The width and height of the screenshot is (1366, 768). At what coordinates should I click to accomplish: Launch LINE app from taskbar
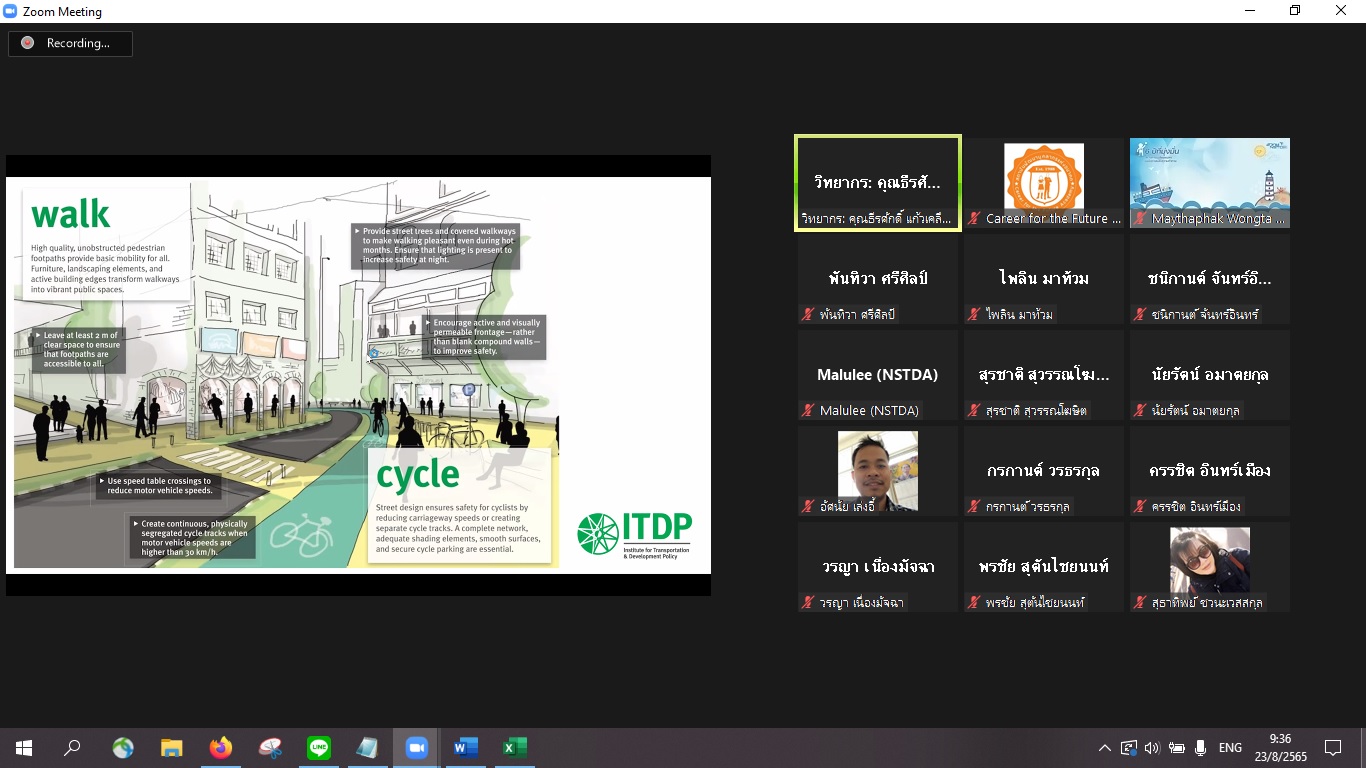coord(319,748)
